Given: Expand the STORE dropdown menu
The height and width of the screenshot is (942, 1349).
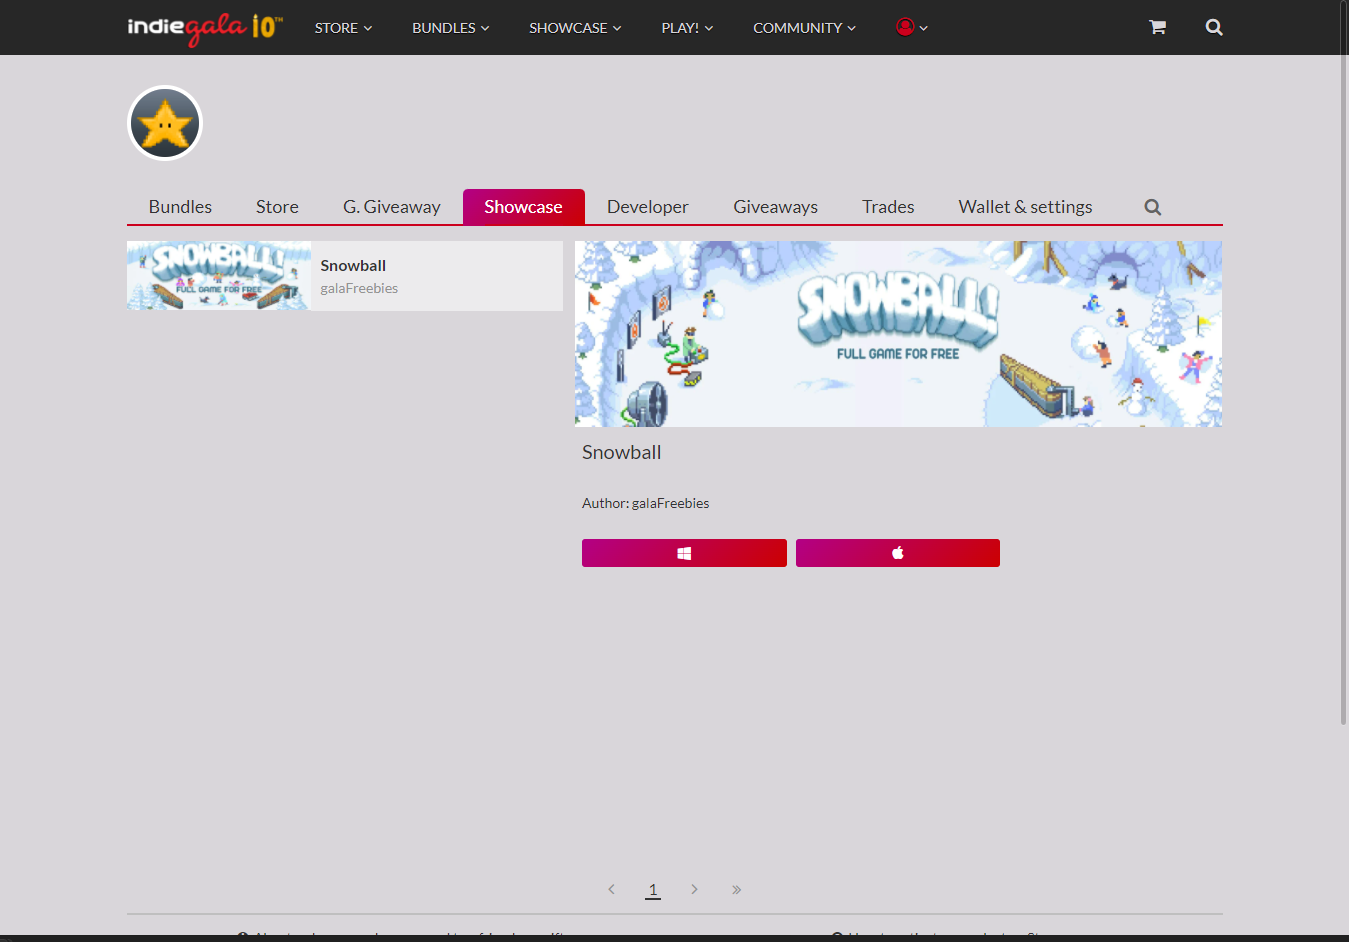Looking at the screenshot, I should coord(343,28).
